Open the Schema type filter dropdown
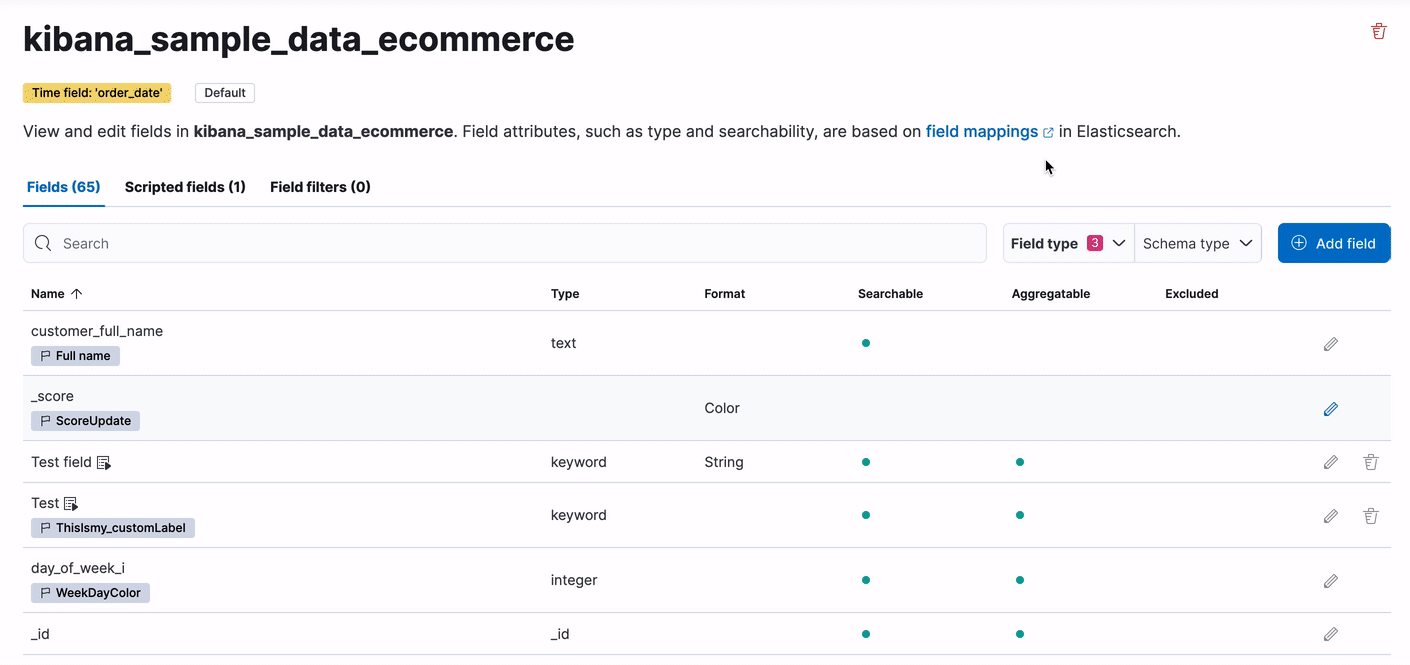This screenshot has height=665, width=1410. [x=1198, y=243]
